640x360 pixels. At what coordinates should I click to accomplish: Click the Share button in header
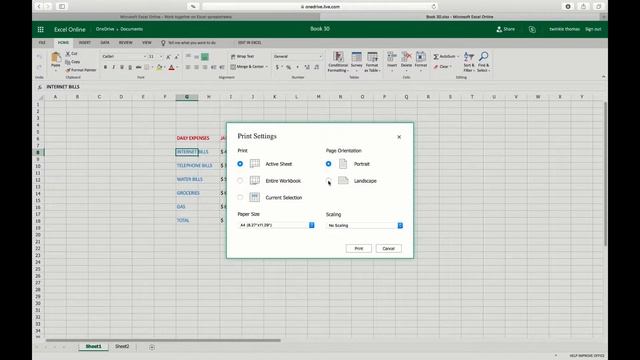pos(505,29)
